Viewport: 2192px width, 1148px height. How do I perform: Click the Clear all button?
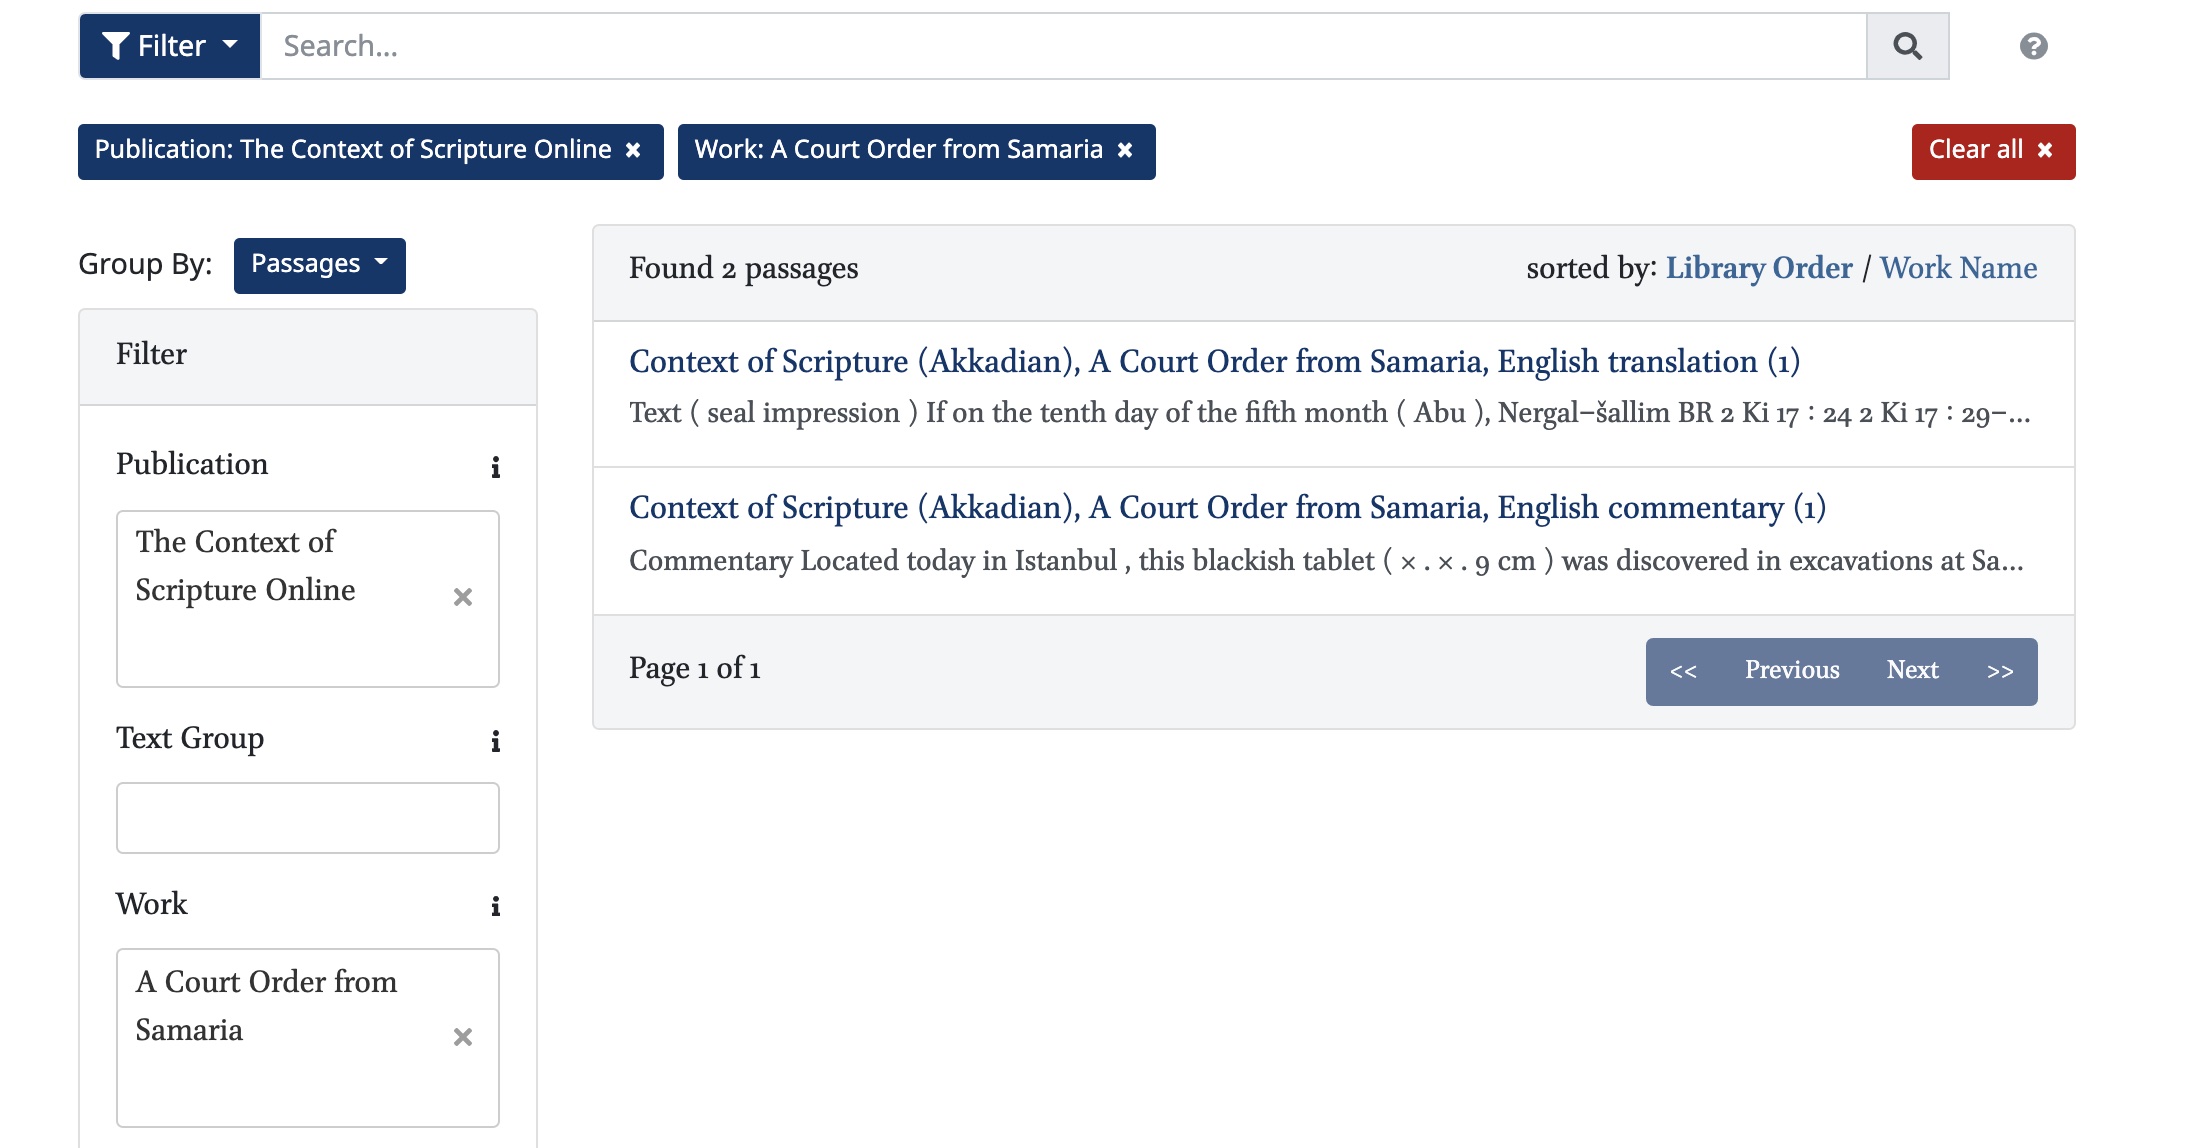pos(1993,151)
